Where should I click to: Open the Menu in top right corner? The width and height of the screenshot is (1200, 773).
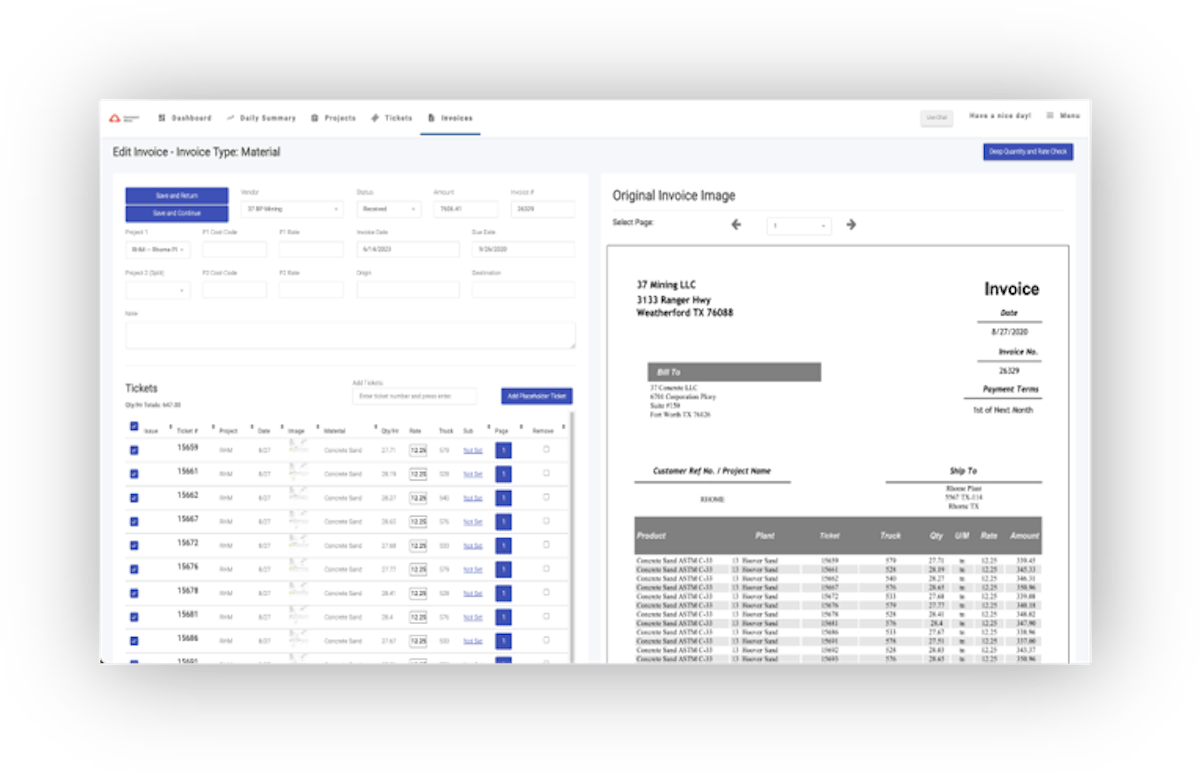pyautogui.click(x=1063, y=115)
